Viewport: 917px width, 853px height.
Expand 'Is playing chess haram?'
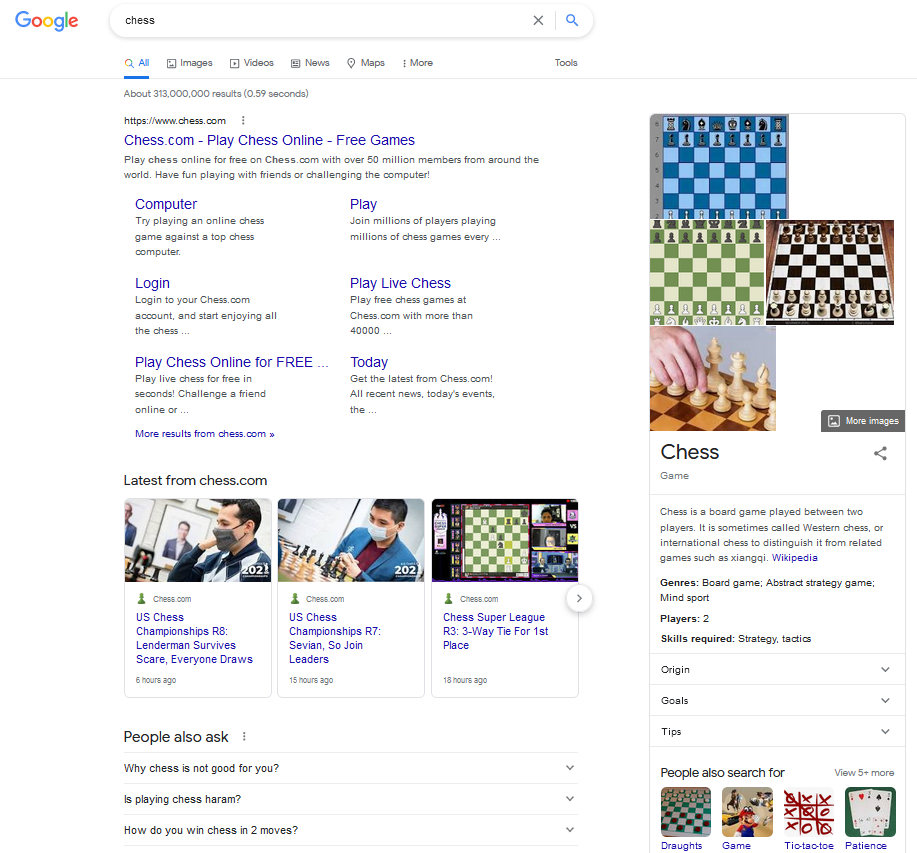(570, 799)
